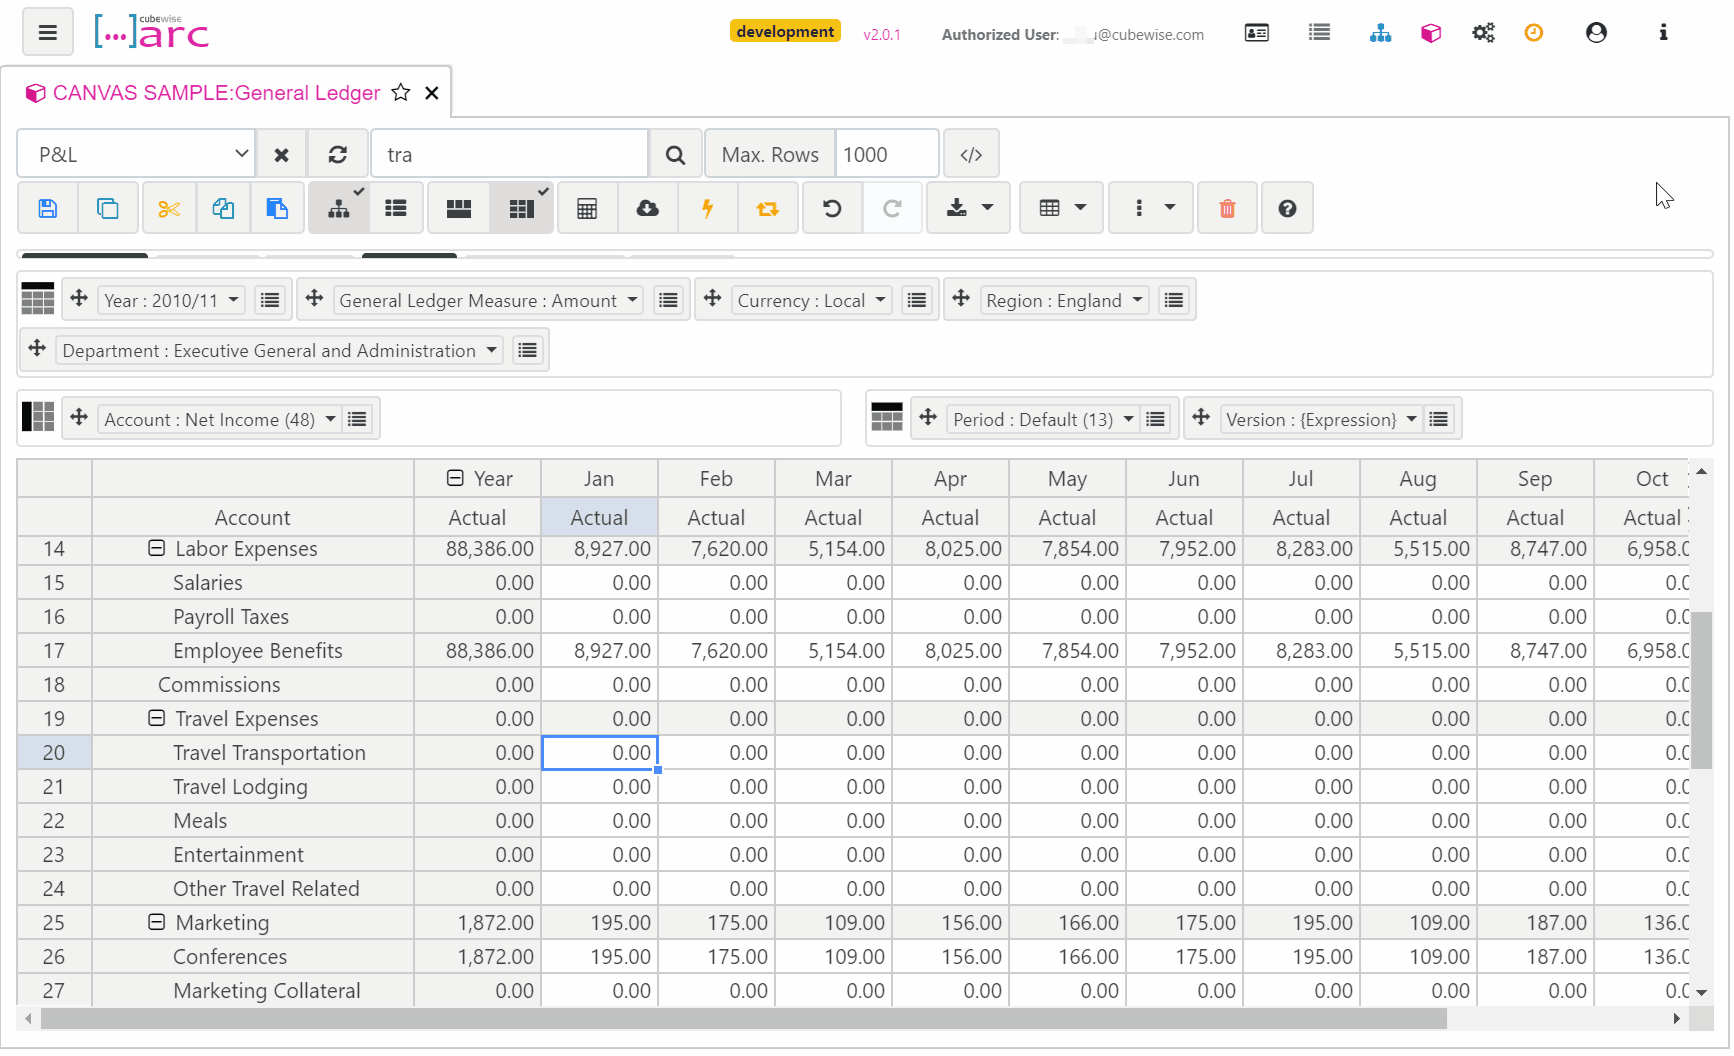The image size is (1734, 1056).
Task: Click the cloud download icon
Action: tap(647, 208)
